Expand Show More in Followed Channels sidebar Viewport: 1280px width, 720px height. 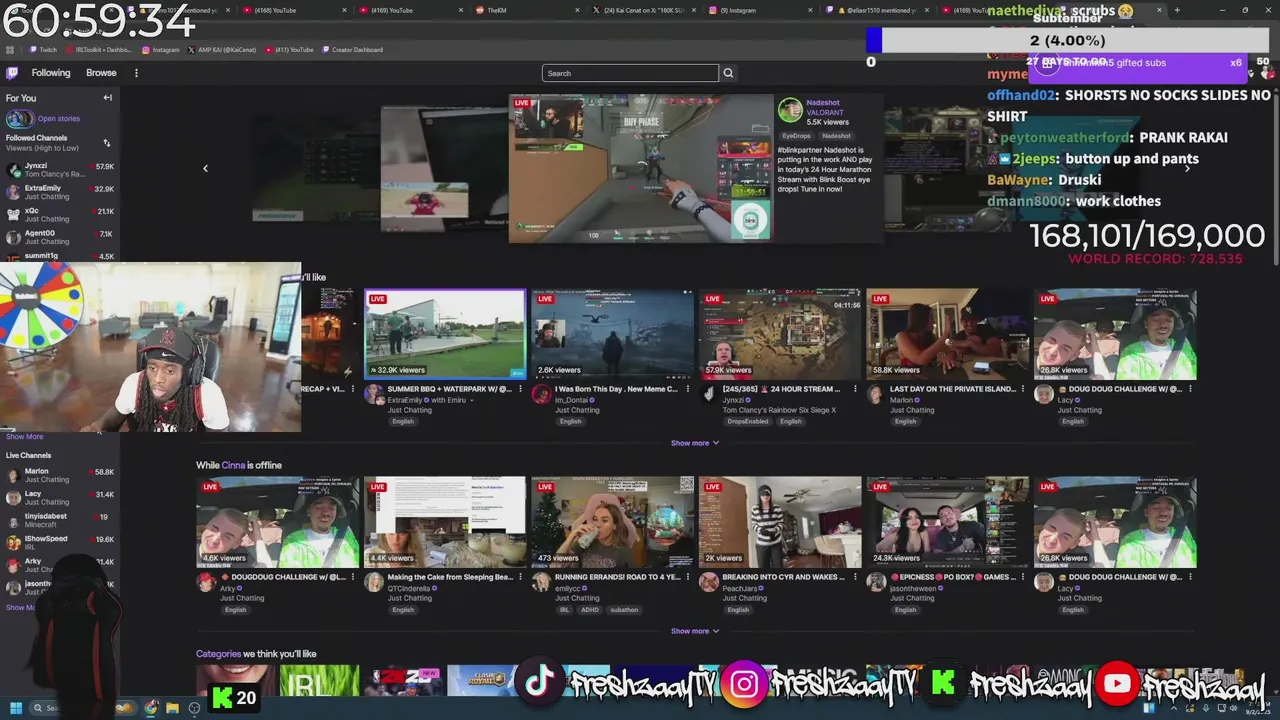coord(24,436)
